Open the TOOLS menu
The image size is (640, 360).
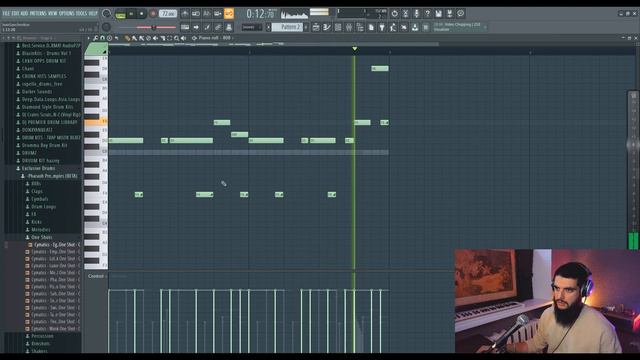pyautogui.click(x=81, y=13)
